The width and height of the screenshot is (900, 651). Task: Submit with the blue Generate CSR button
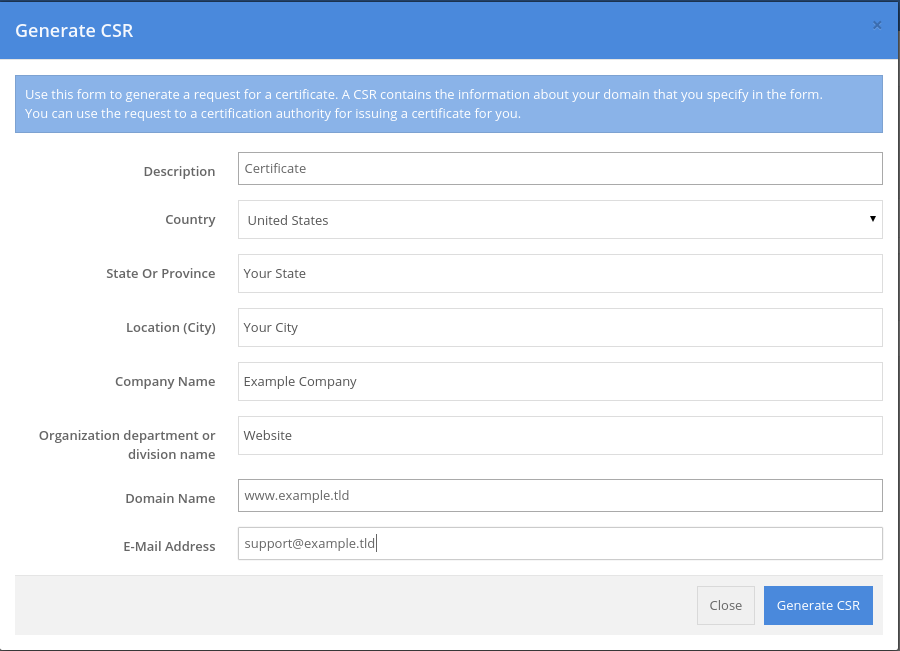click(x=818, y=605)
